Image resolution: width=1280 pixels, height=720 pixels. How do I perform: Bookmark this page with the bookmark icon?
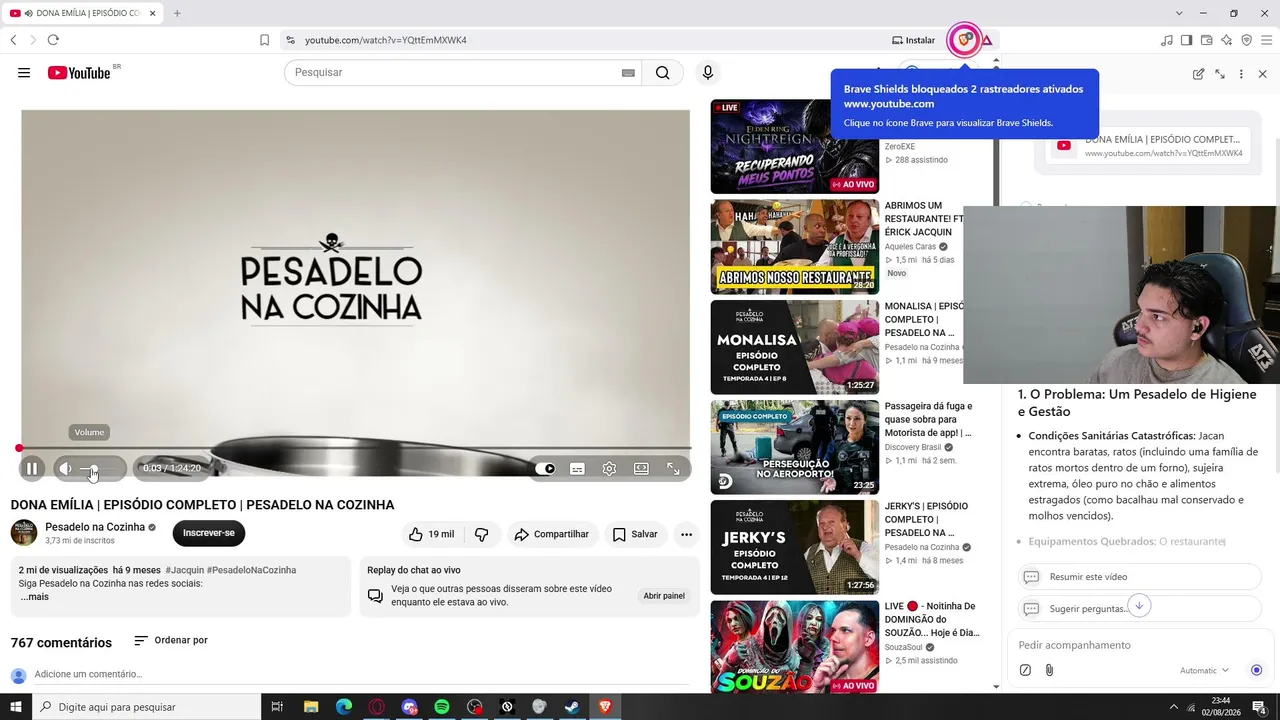point(264,40)
